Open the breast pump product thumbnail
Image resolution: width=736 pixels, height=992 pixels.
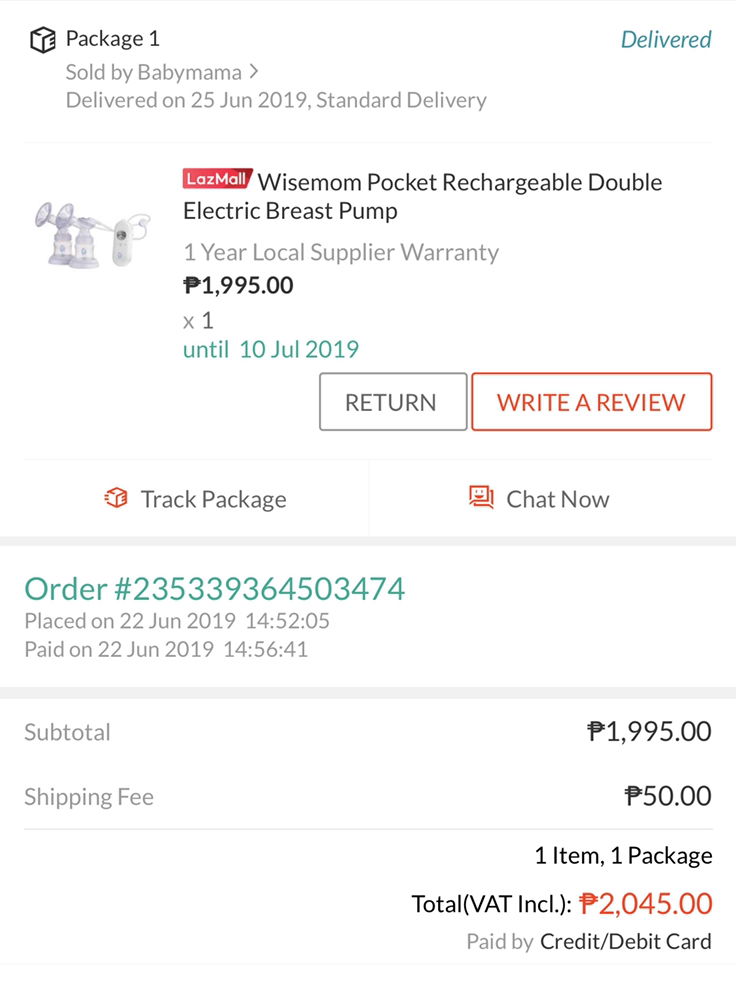tap(92, 234)
